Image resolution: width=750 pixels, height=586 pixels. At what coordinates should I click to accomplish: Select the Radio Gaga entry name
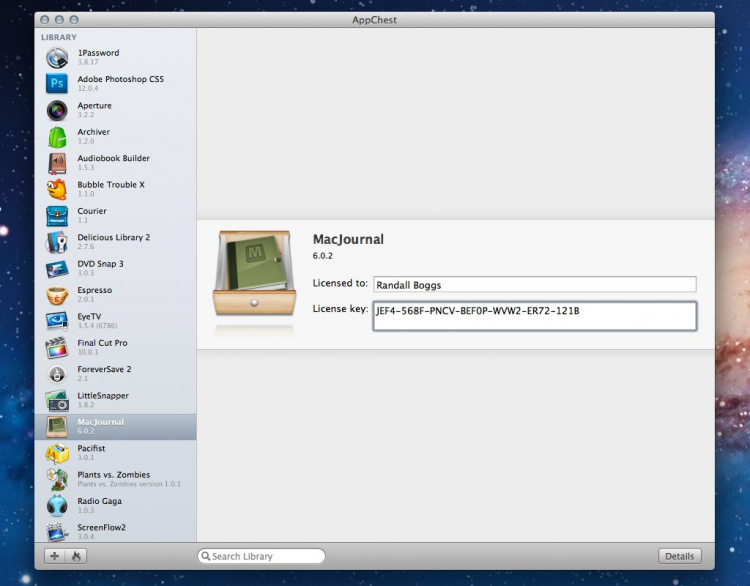[99, 501]
